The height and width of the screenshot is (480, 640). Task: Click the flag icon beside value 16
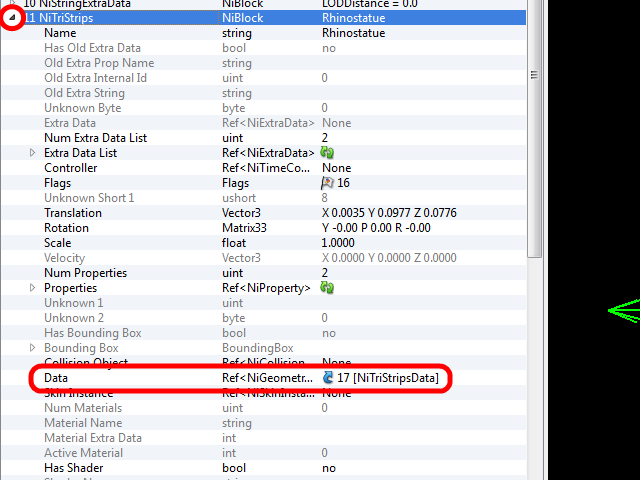pos(327,183)
